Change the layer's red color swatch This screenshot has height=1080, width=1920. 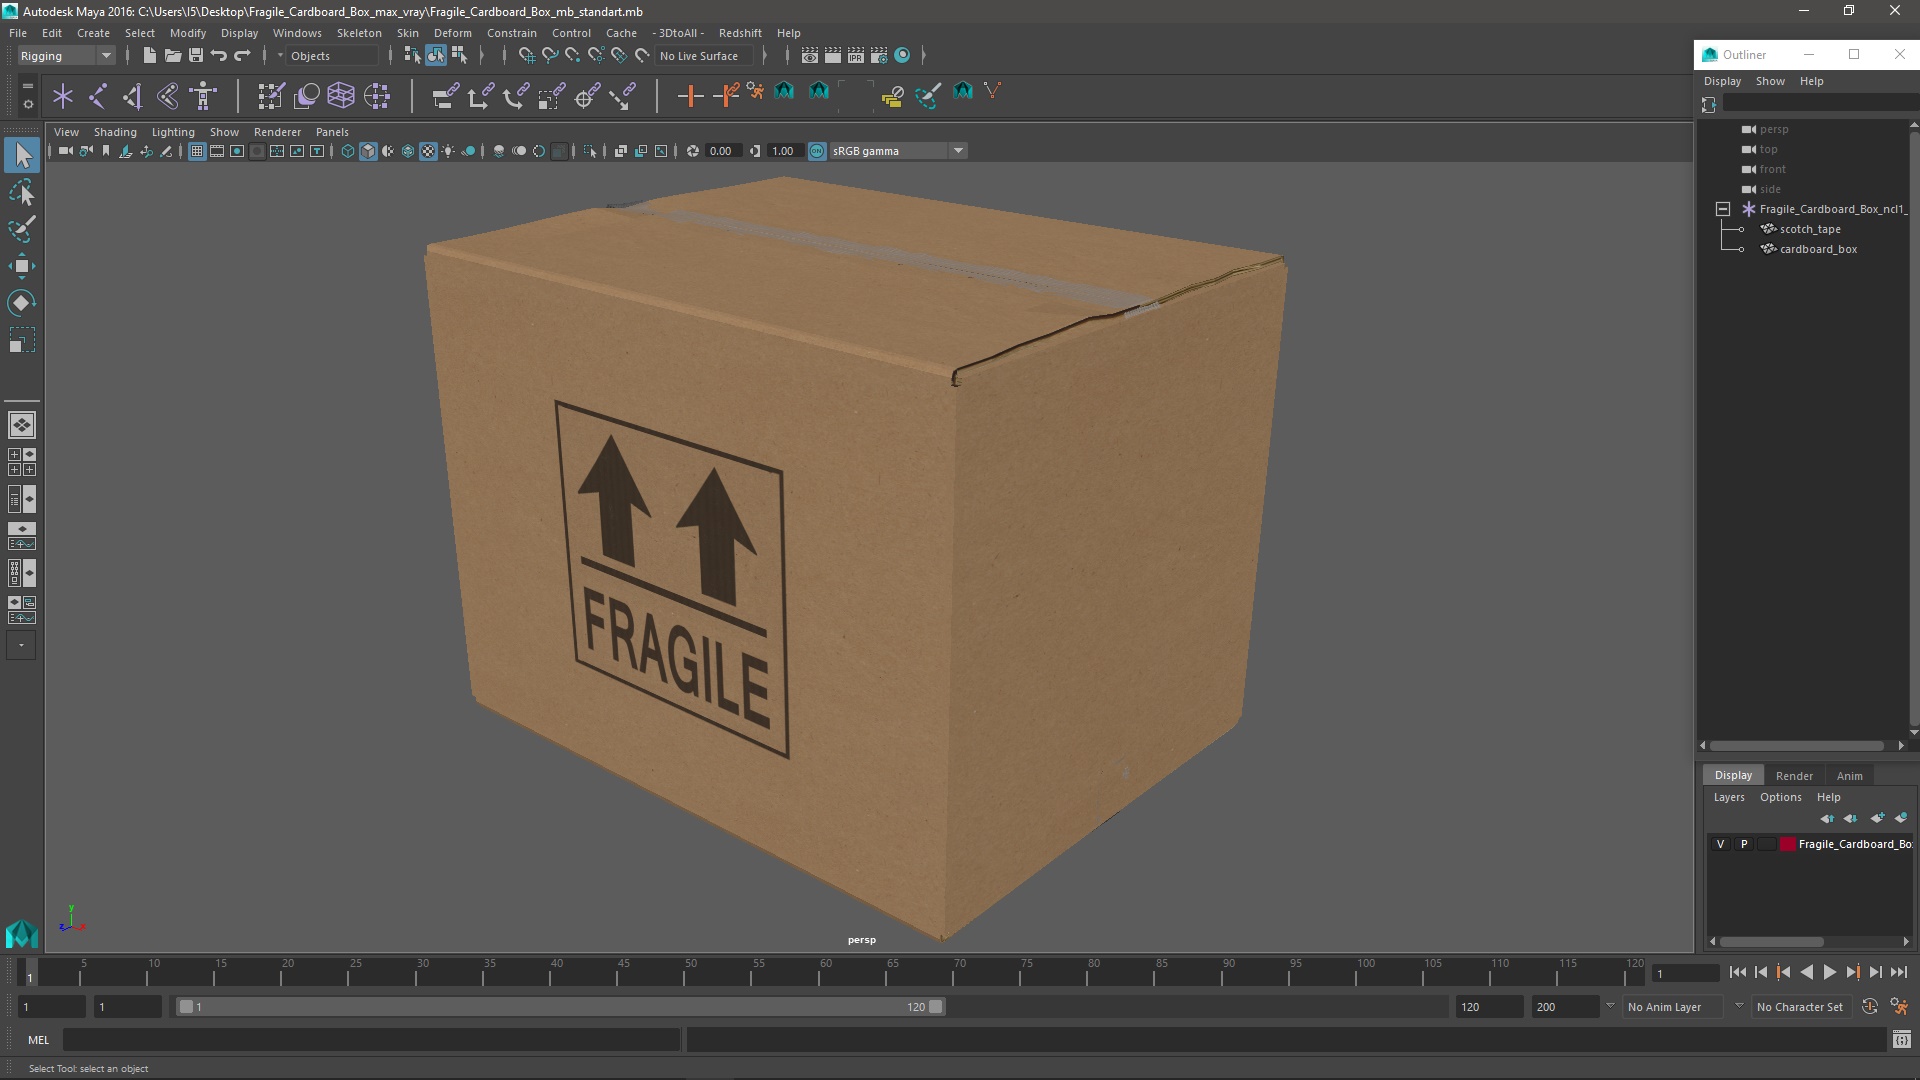[1788, 844]
